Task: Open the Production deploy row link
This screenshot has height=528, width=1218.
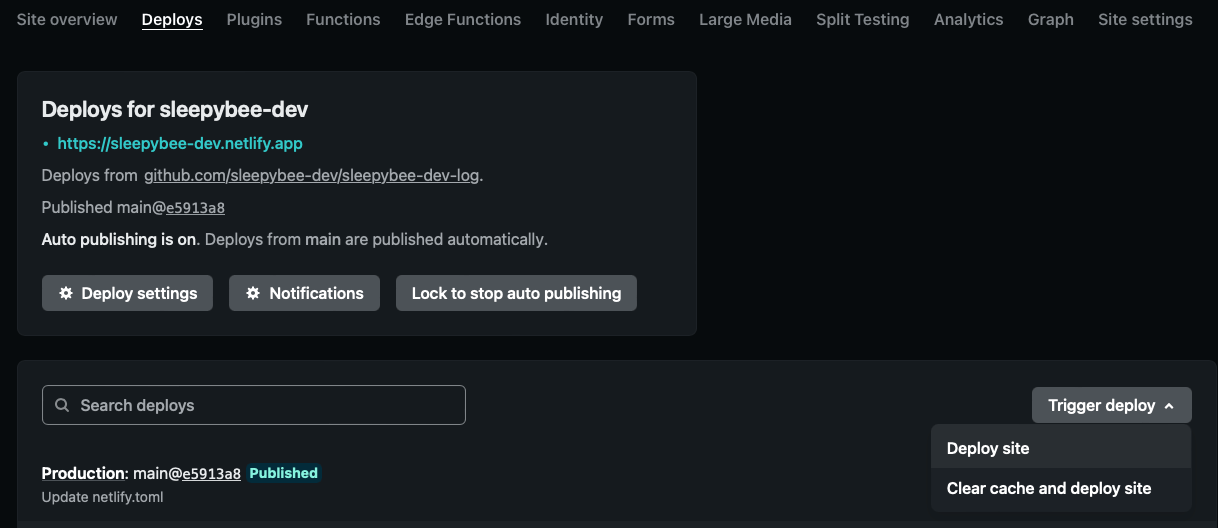Action: point(84,473)
